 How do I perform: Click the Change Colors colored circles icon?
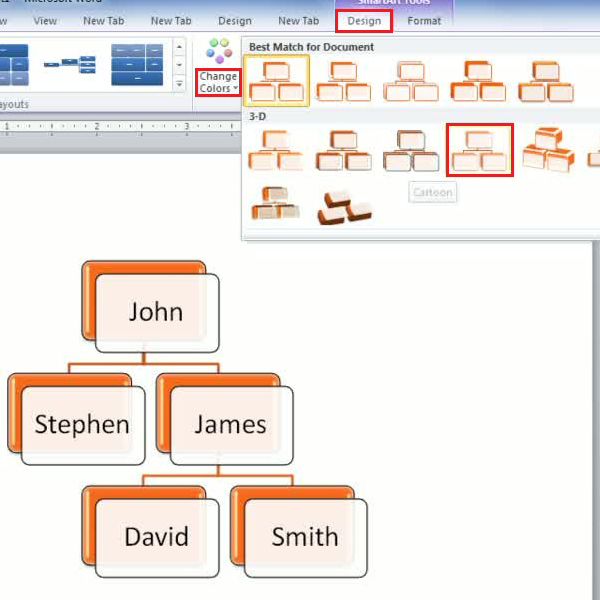219,51
